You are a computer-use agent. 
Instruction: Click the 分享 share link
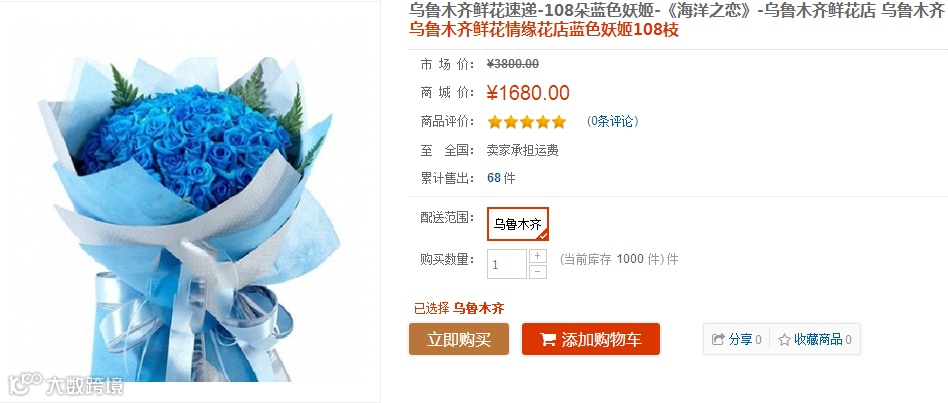point(740,340)
